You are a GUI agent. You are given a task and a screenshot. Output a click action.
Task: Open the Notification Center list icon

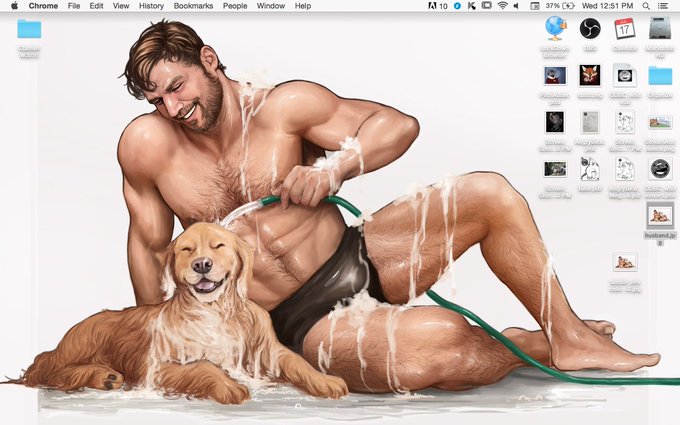tap(663, 6)
